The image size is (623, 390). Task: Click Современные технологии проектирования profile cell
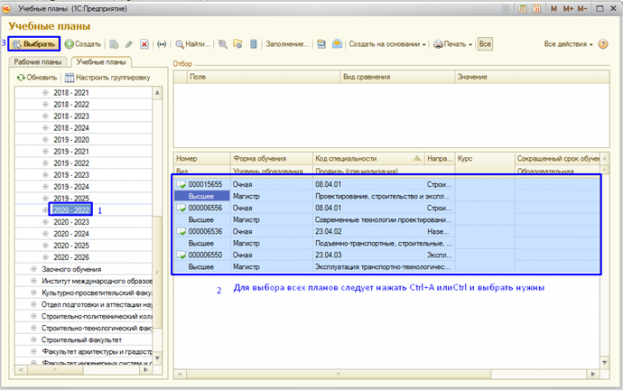pyautogui.click(x=383, y=220)
